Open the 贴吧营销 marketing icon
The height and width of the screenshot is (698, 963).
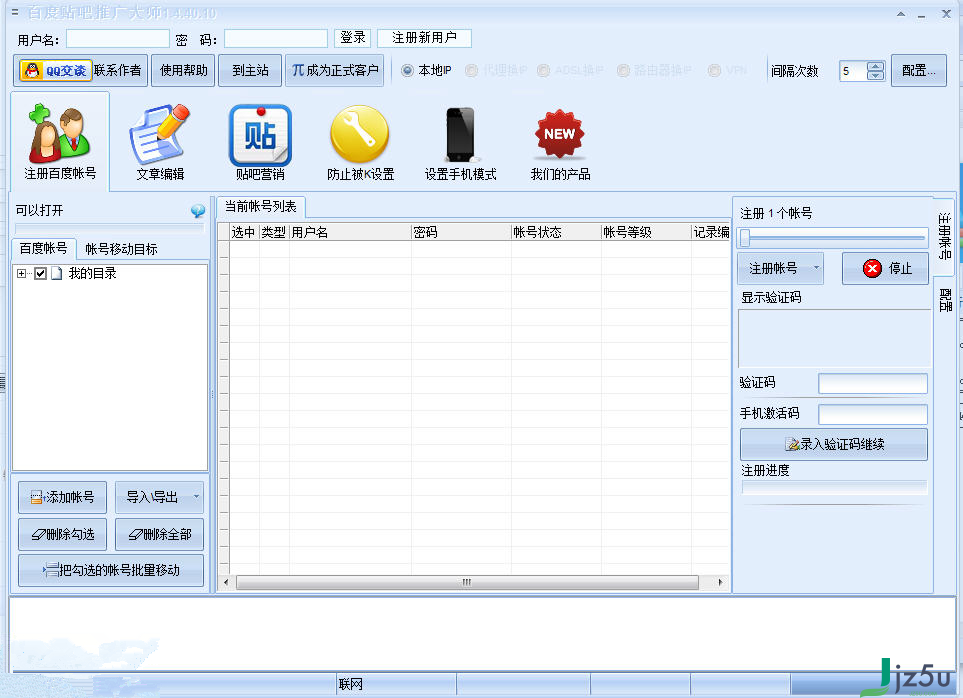pyautogui.click(x=260, y=142)
